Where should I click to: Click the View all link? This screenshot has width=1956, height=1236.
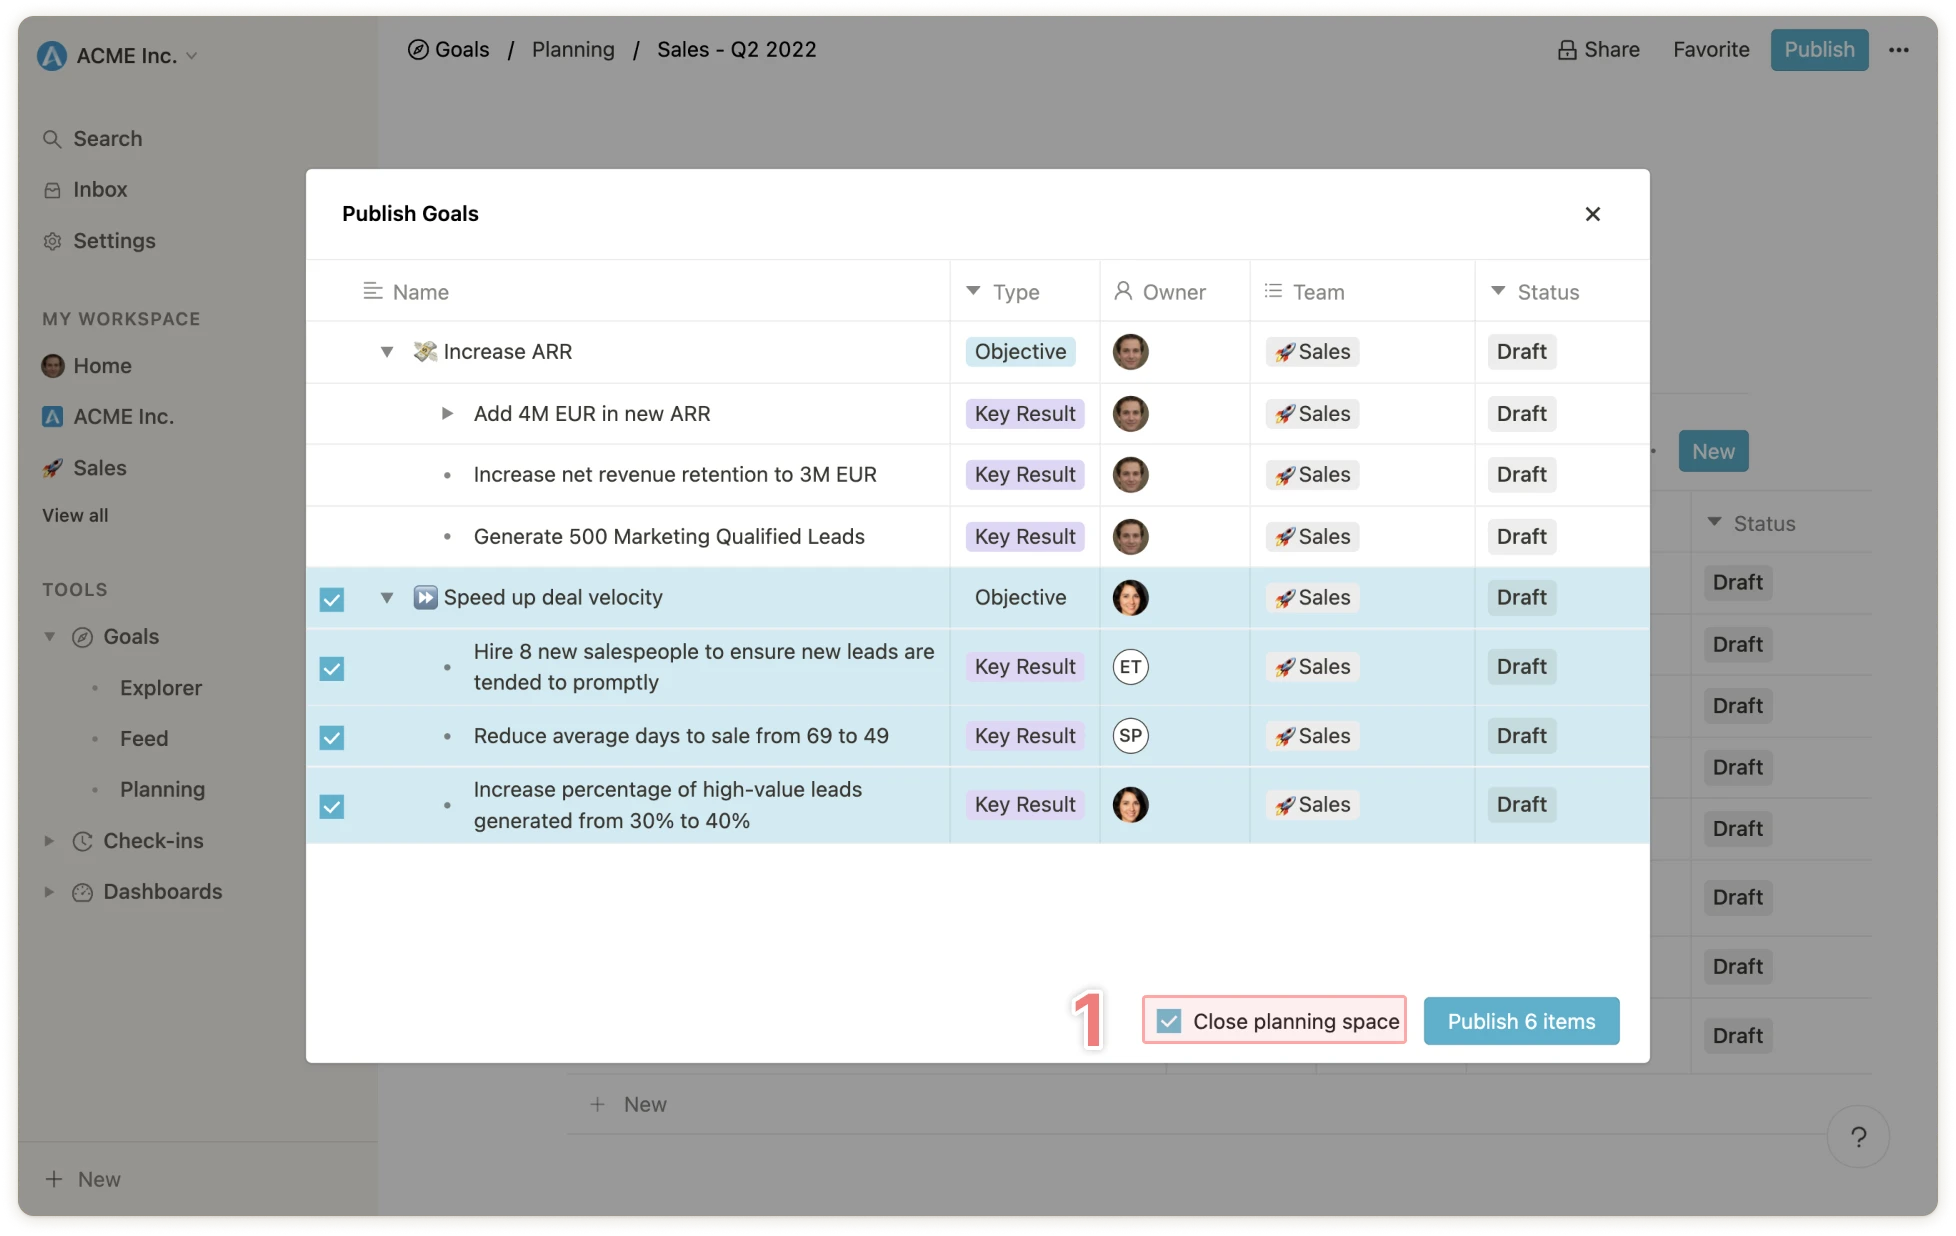[x=75, y=516]
